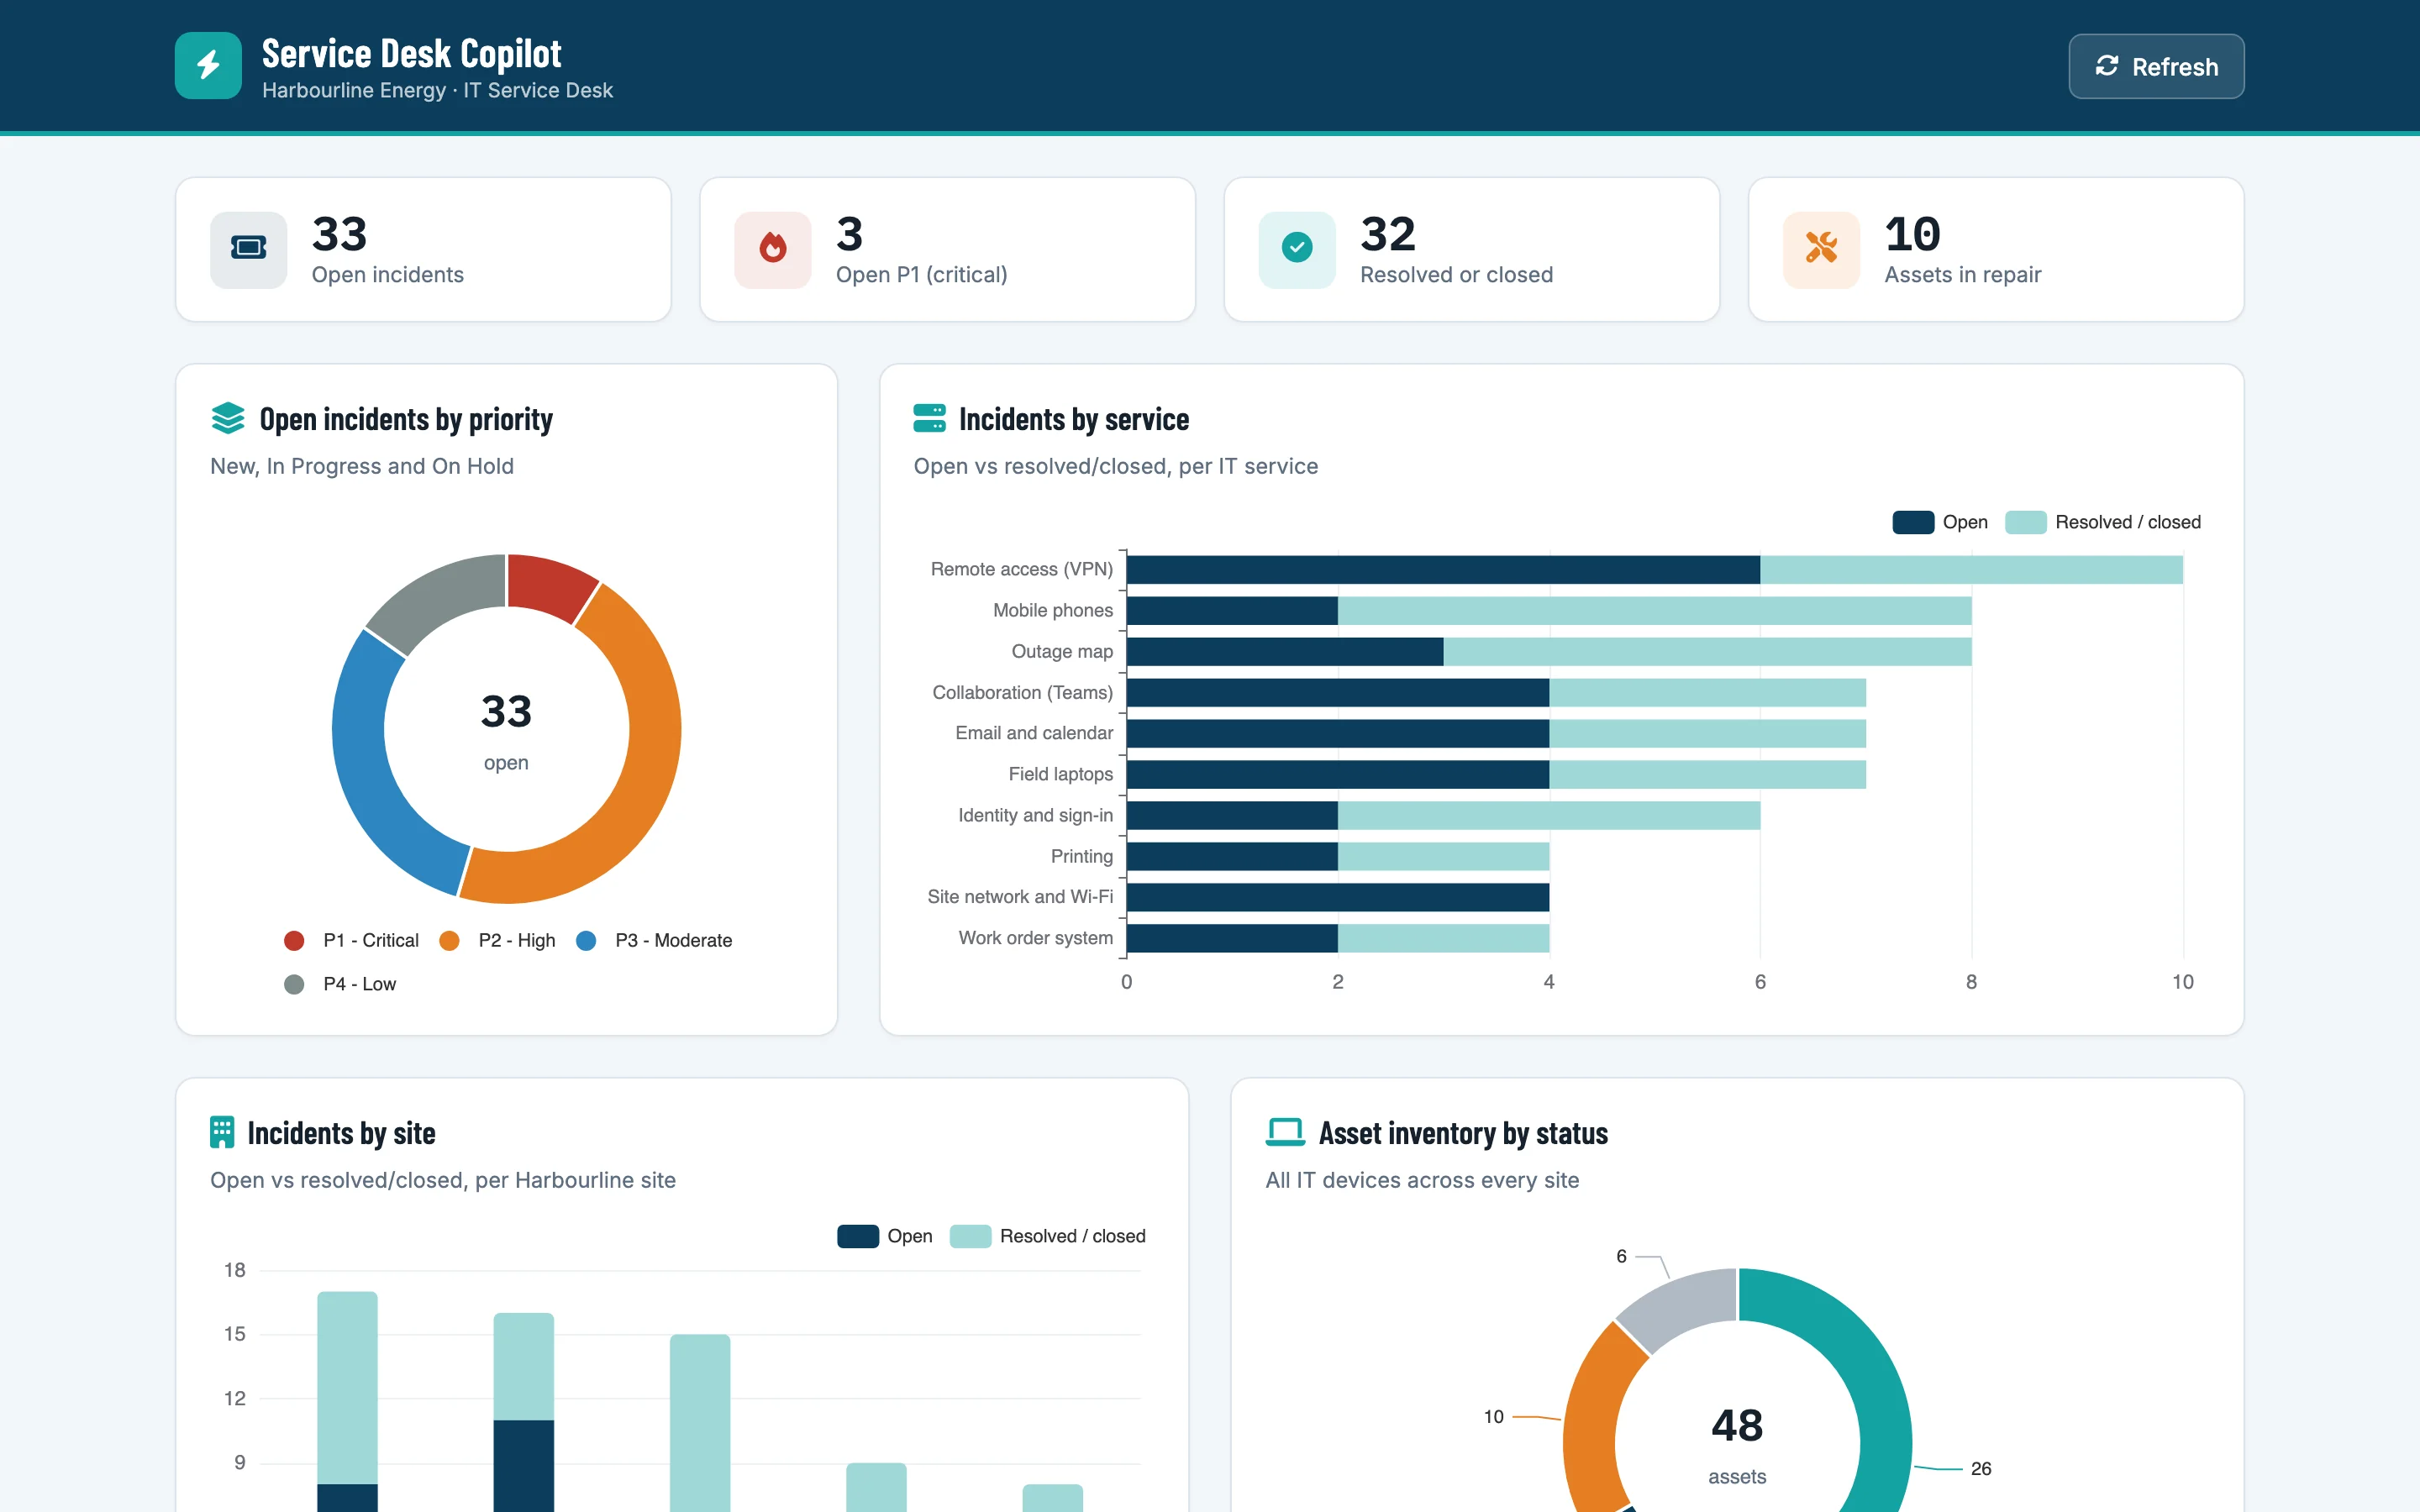
Task: Click the Service Desk Copilot lightning logo
Action: click(208, 66)
